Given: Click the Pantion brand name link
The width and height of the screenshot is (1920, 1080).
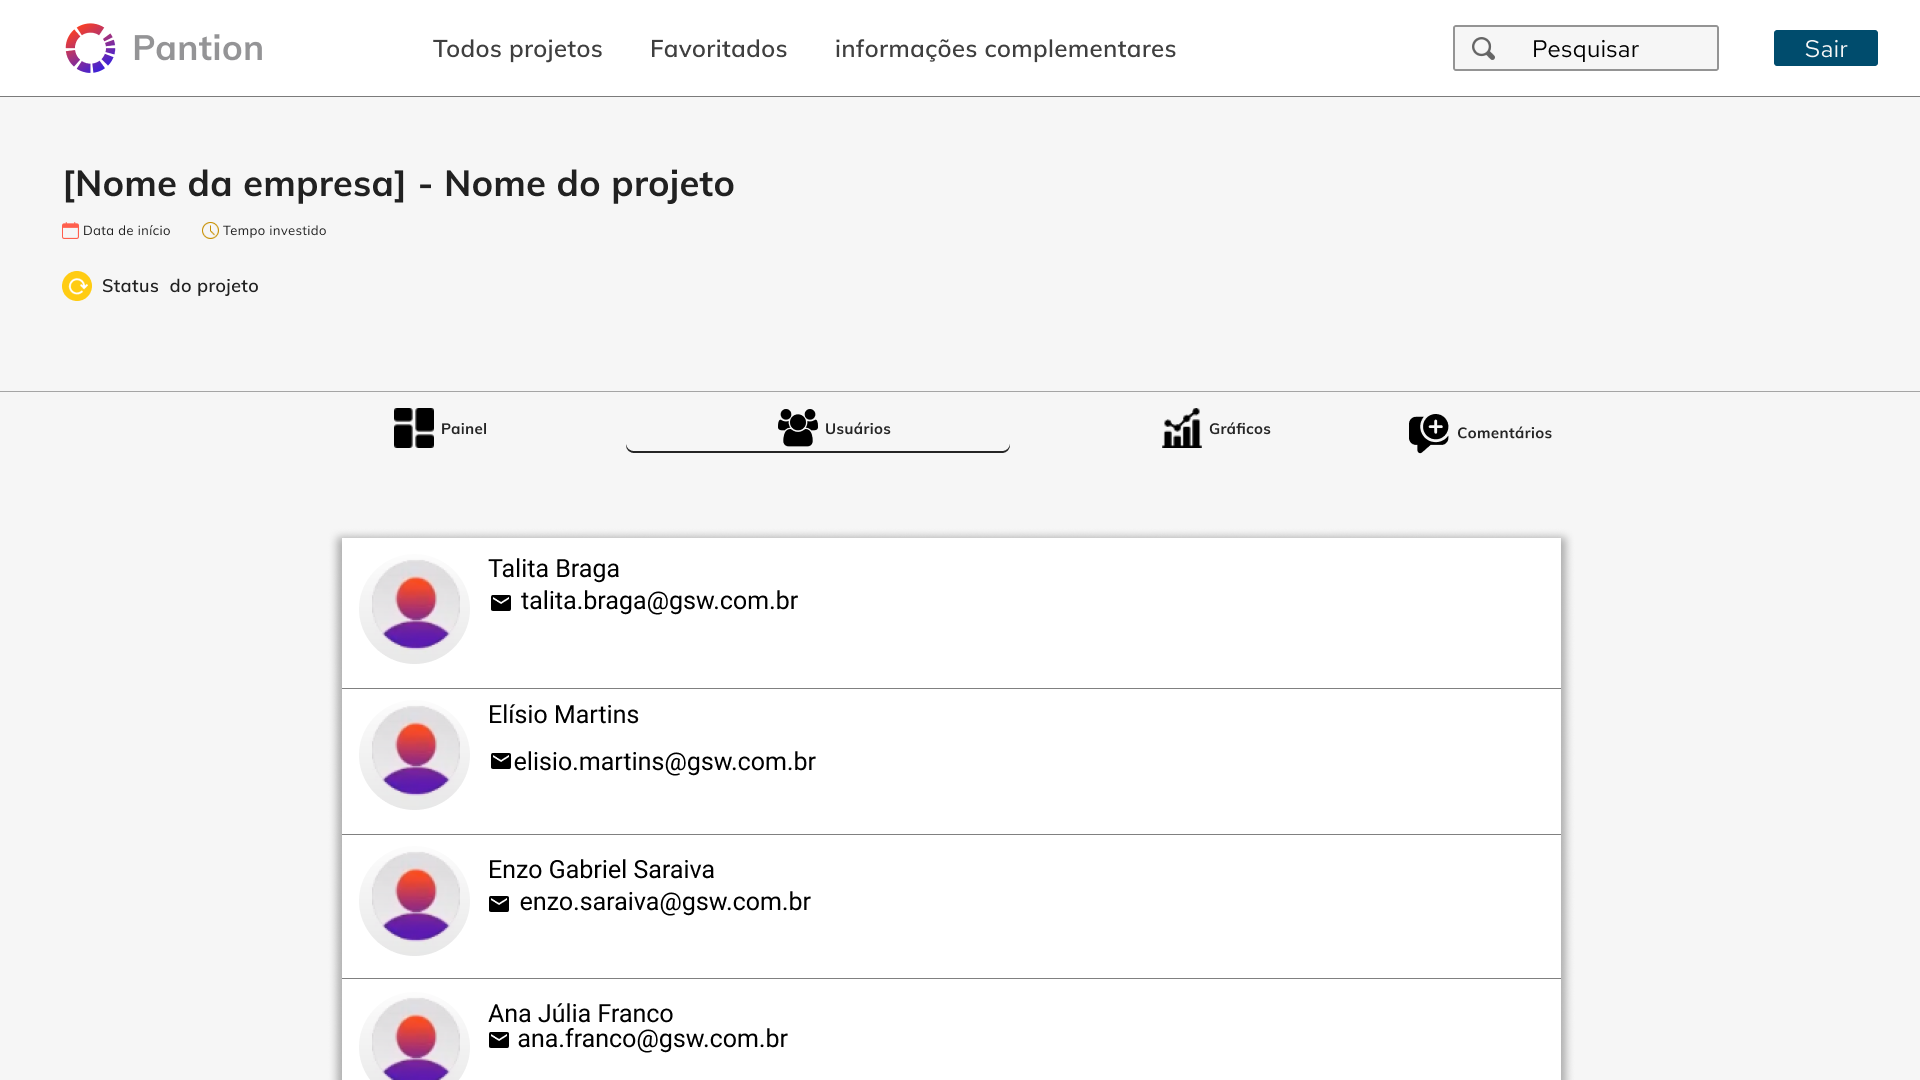Looking at the screenshot, I should (x=198, y=48).
